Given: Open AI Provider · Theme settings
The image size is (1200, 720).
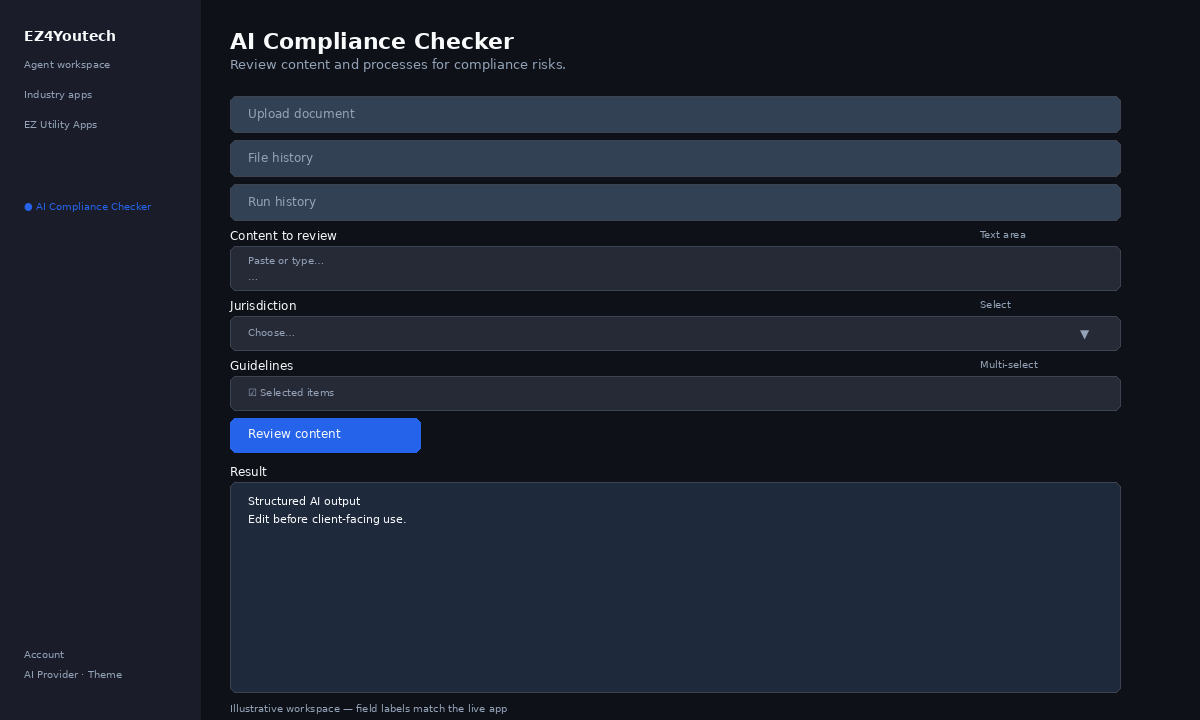Looking at the screenshot, I should click(x=73, y=675).
